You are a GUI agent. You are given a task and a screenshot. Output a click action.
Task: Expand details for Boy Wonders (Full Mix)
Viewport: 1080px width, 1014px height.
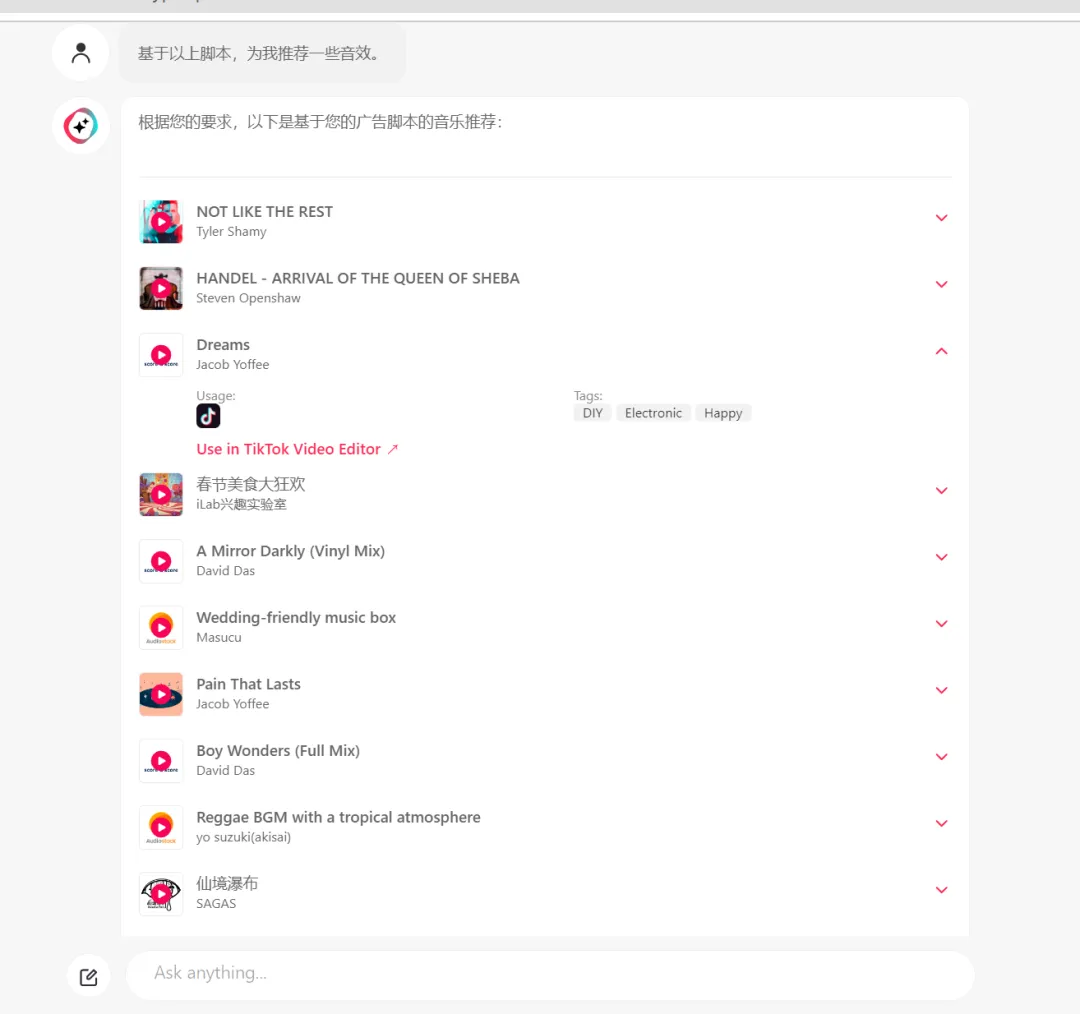pyautogui.click(x=942, y=757)
